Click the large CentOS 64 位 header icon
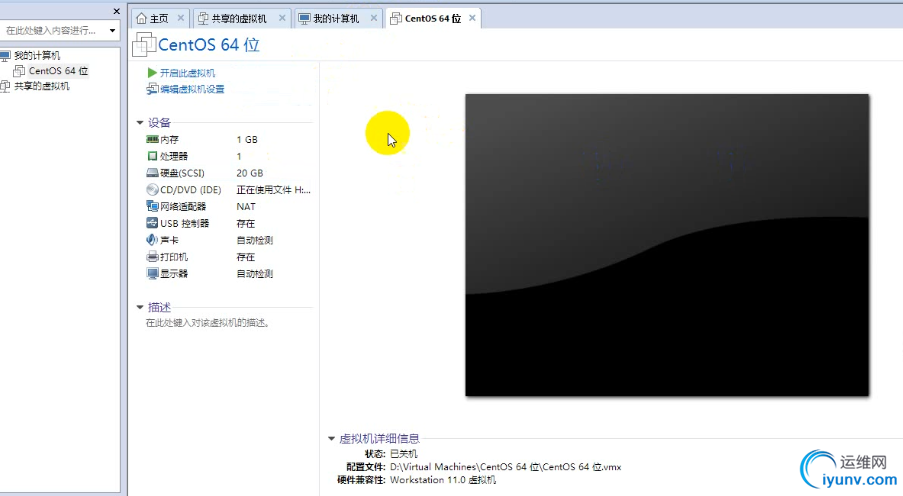Screen dimensions: 903x496 [x=144, y=44]
